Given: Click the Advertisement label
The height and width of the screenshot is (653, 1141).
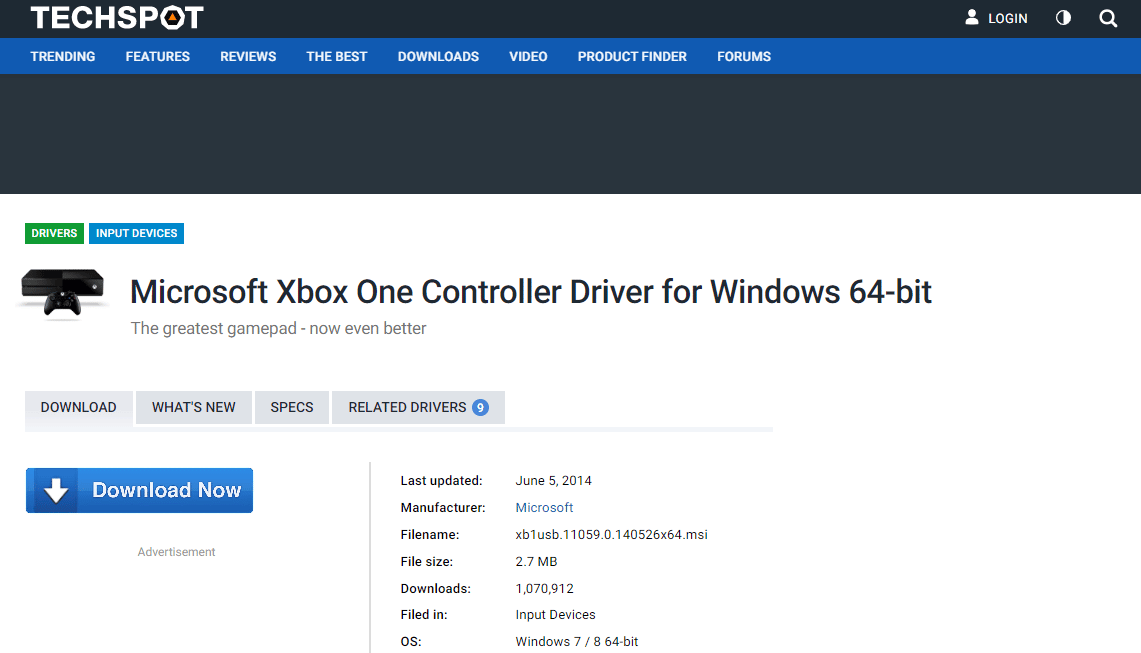Looking at the screenshot, I should click(x=176, y=552).
